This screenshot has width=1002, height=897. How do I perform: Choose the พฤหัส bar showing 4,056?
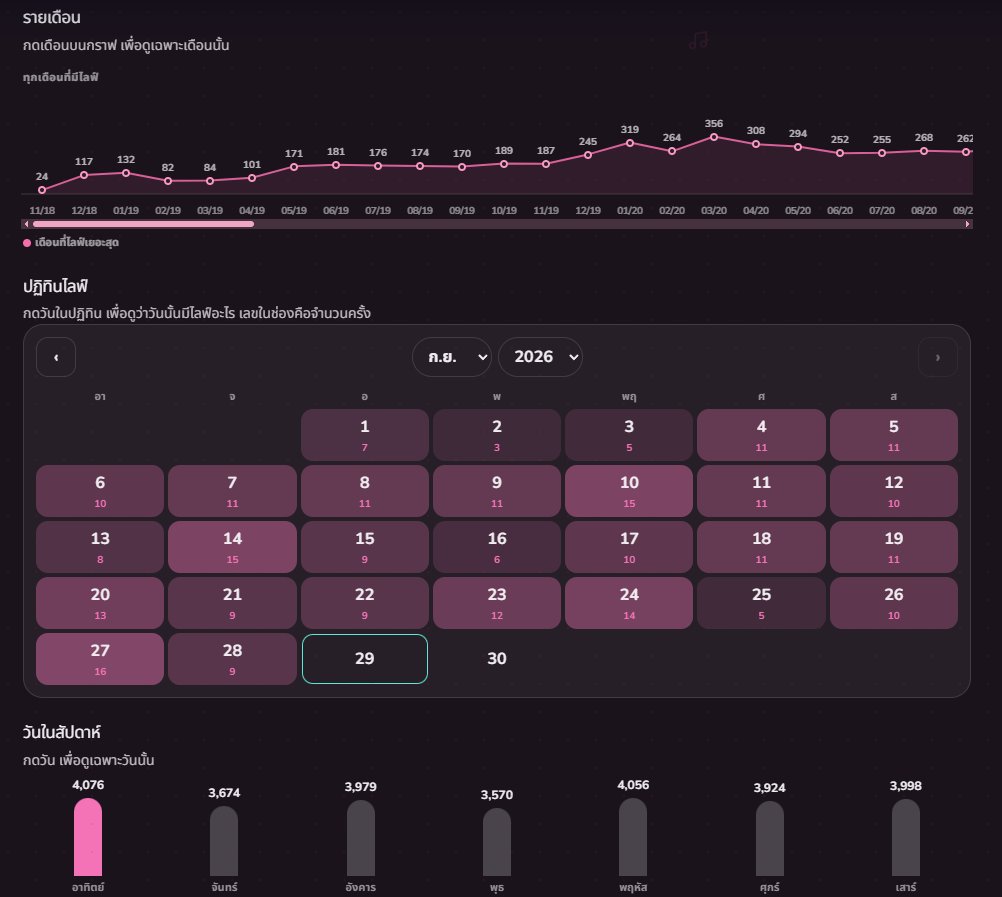point(633,837)
